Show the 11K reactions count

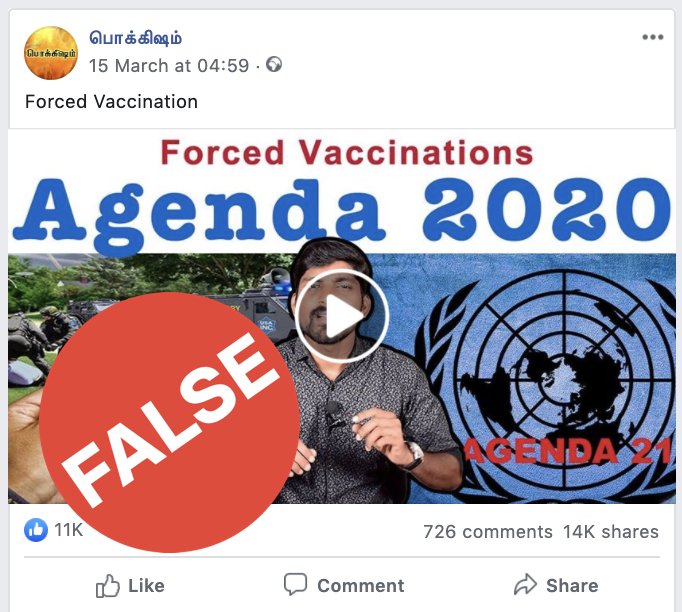(x=68, y=530)
